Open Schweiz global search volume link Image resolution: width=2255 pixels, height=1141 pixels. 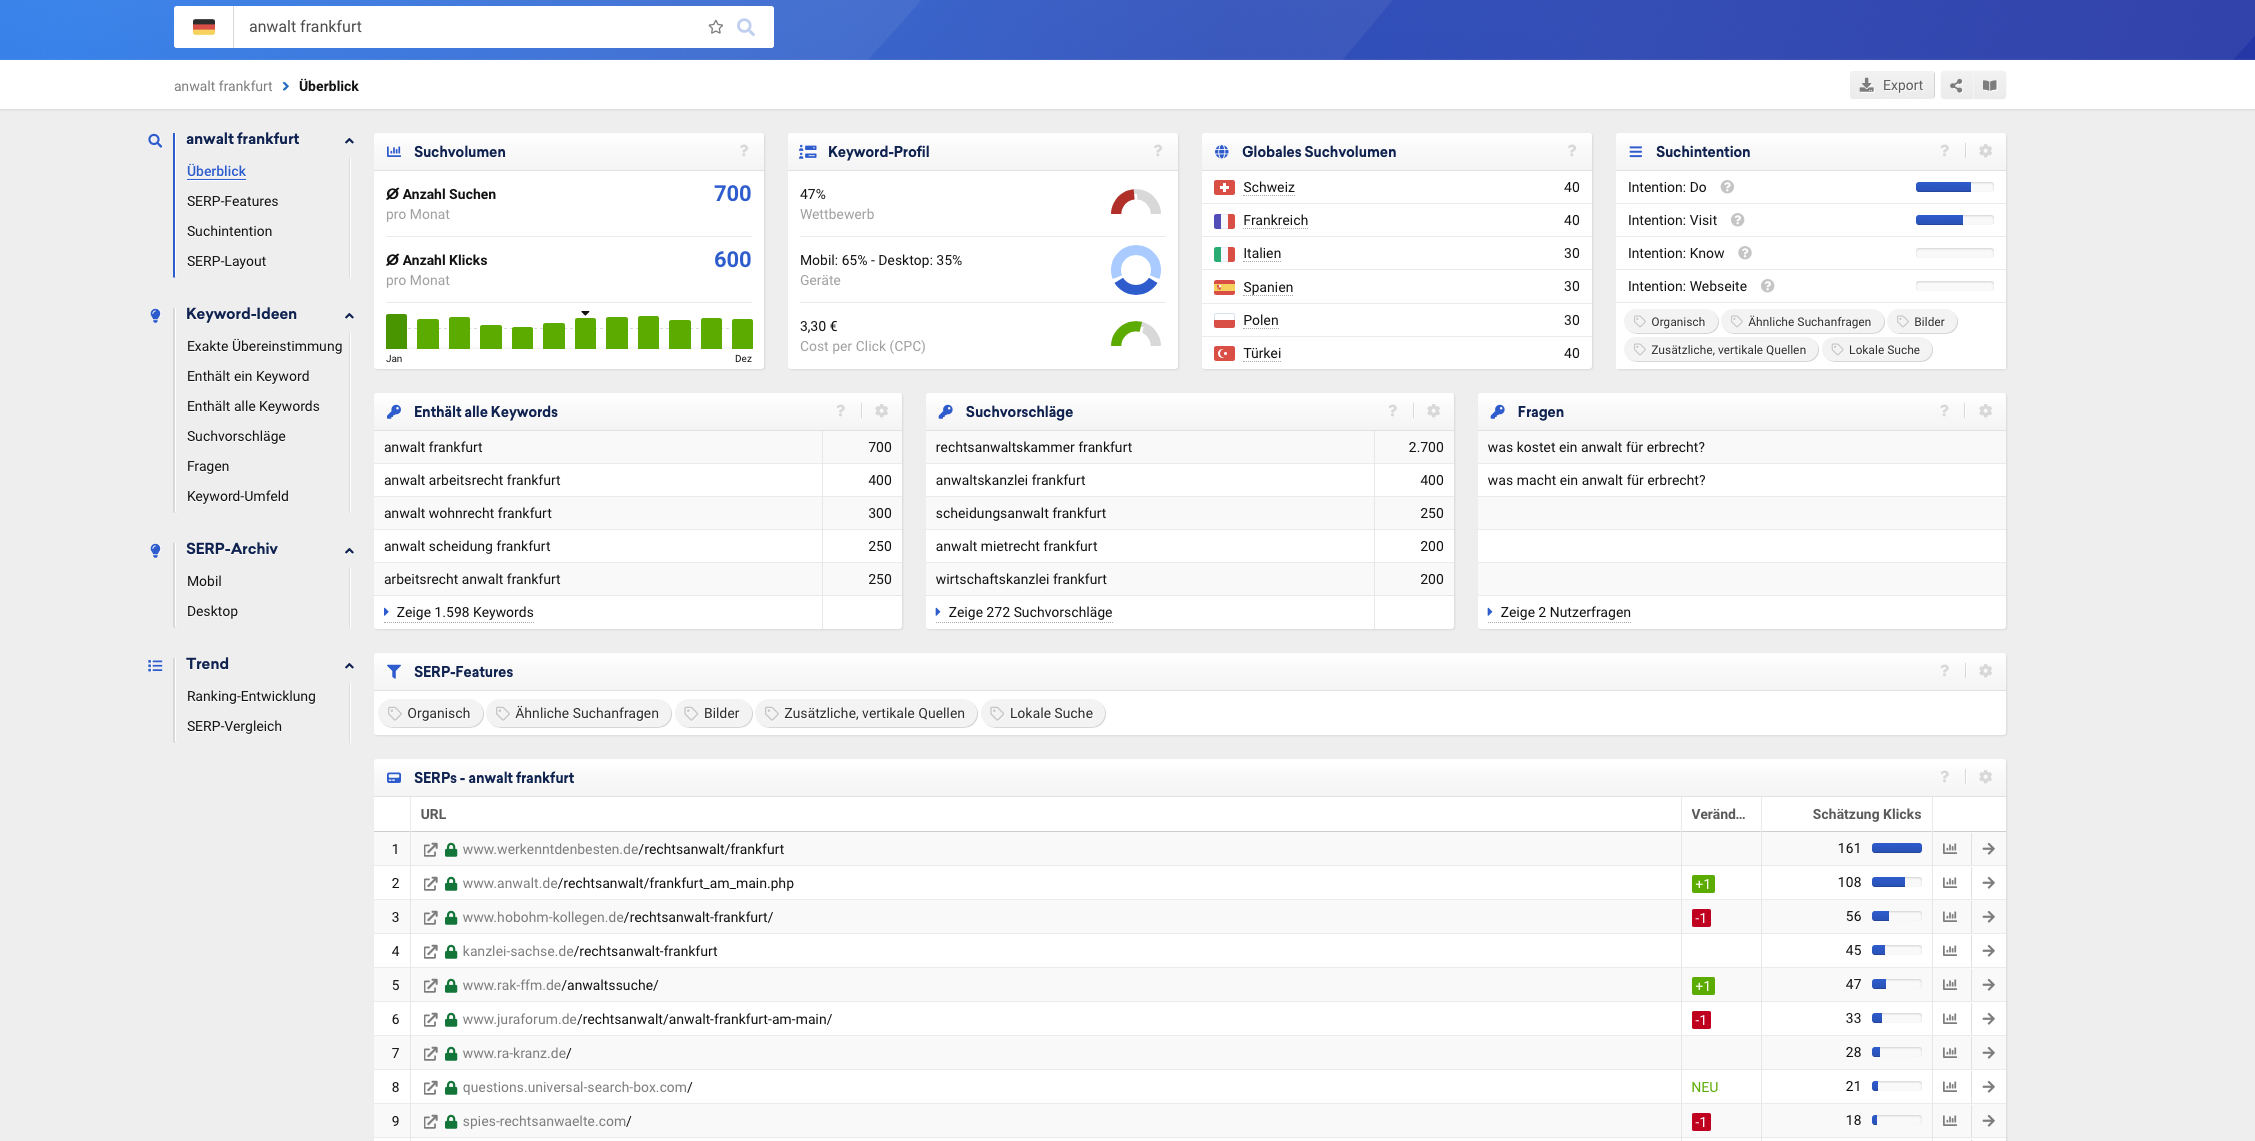[1268, 187]
